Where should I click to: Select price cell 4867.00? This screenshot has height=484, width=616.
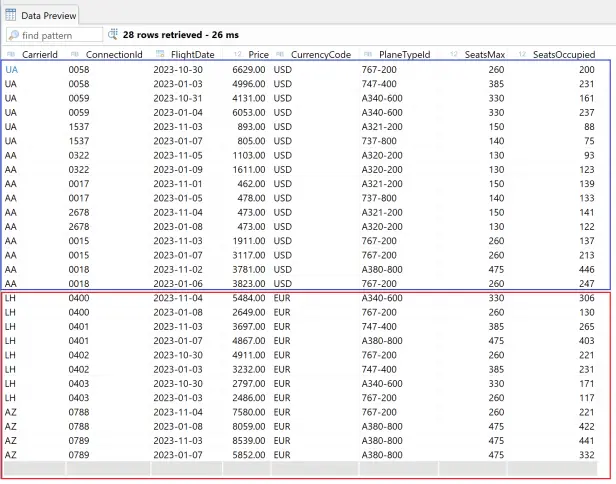(249, 341)
